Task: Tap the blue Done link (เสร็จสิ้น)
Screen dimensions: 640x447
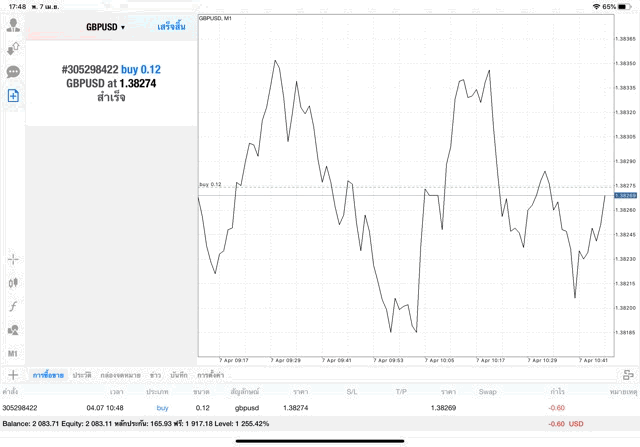Action: (x=171, y=27)
